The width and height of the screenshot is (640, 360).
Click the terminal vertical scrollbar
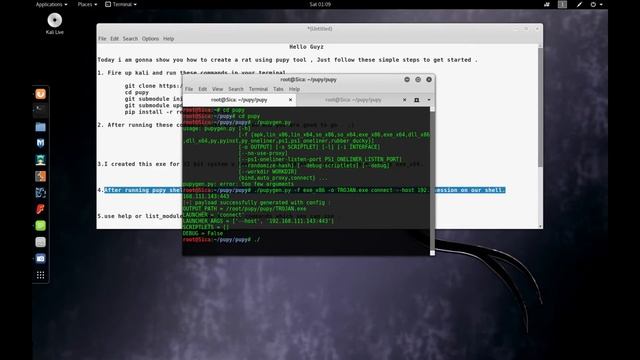(432, 180)
